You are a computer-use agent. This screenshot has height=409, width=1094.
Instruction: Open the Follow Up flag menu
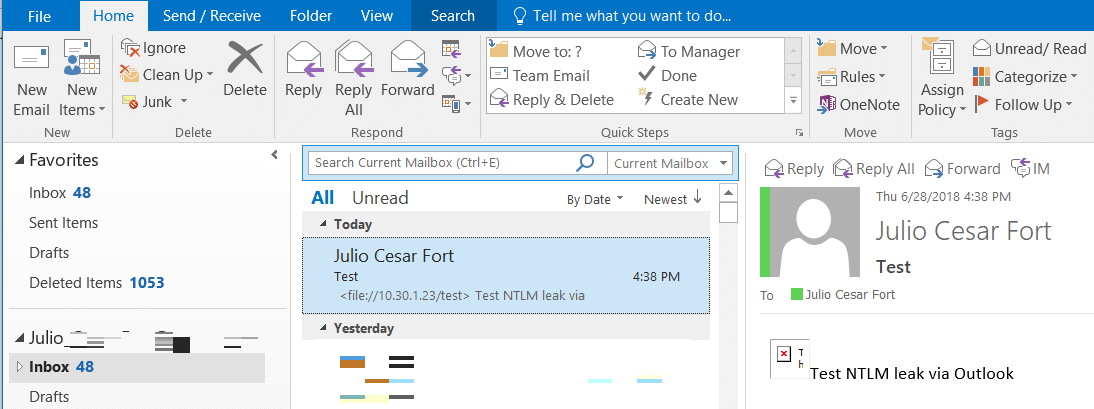point(1022,105)
